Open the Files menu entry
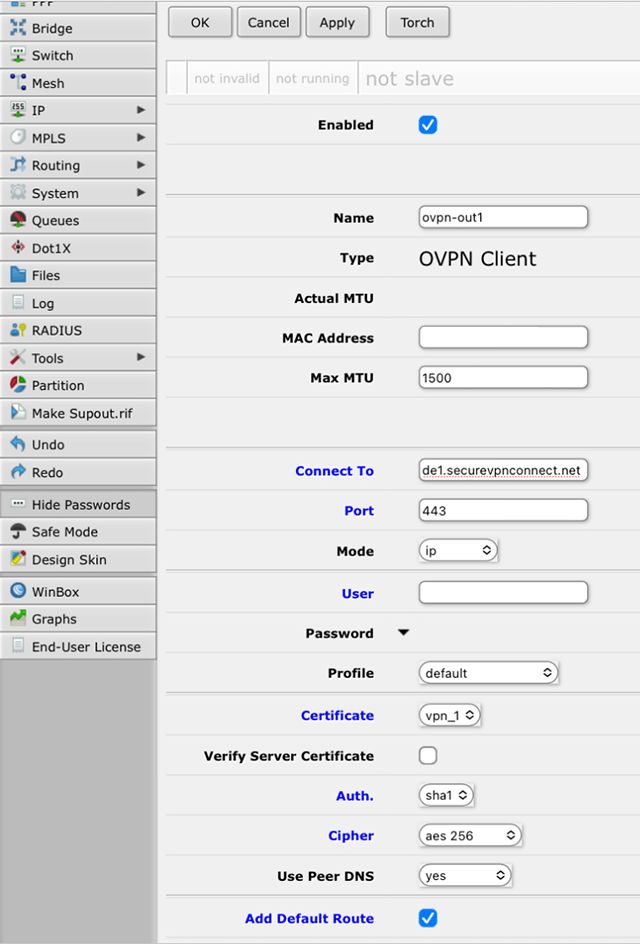Viewport: 640px width, 944px height. pyautogui.click(x=78, y=275)
